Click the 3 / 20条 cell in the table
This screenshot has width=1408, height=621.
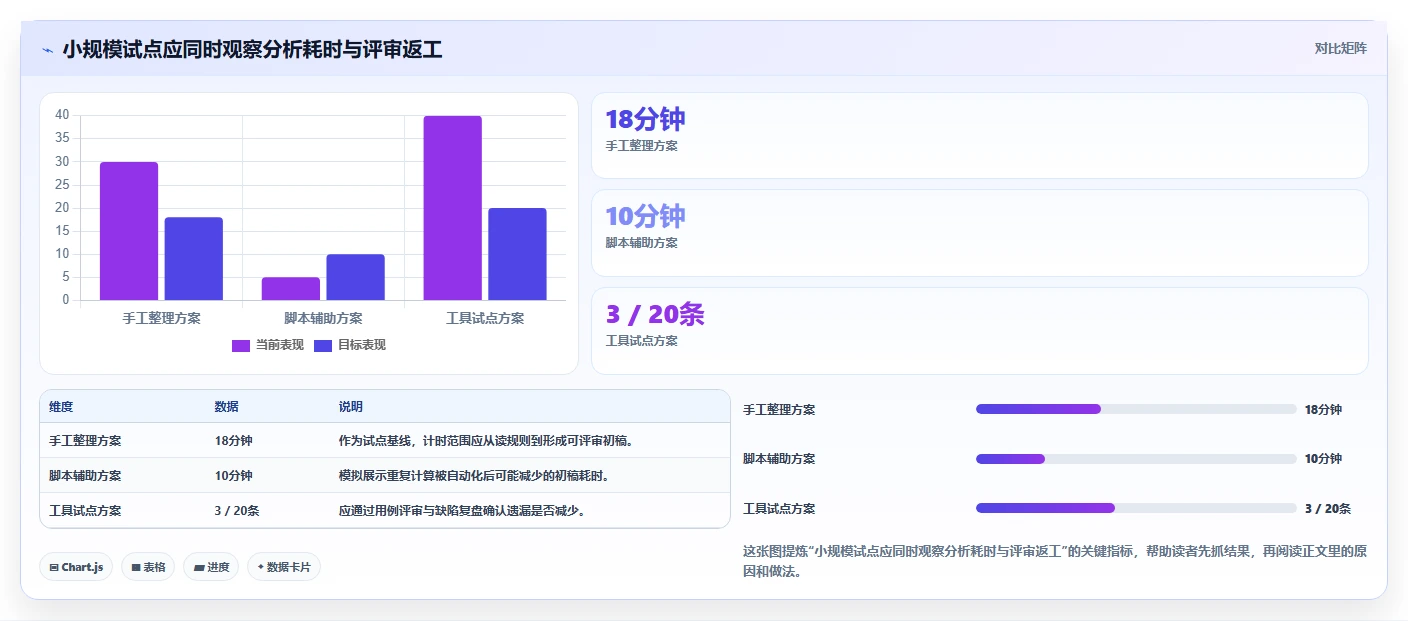pyautogui.click(x=237, y=511)
